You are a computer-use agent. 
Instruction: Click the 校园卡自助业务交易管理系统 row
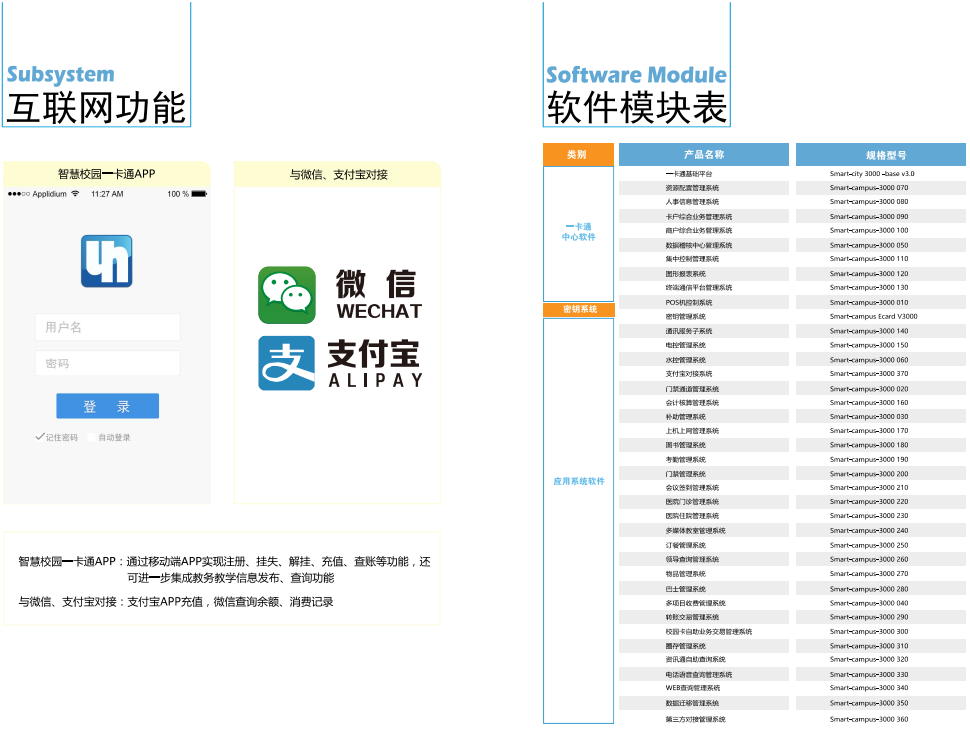tap(704, 632)
